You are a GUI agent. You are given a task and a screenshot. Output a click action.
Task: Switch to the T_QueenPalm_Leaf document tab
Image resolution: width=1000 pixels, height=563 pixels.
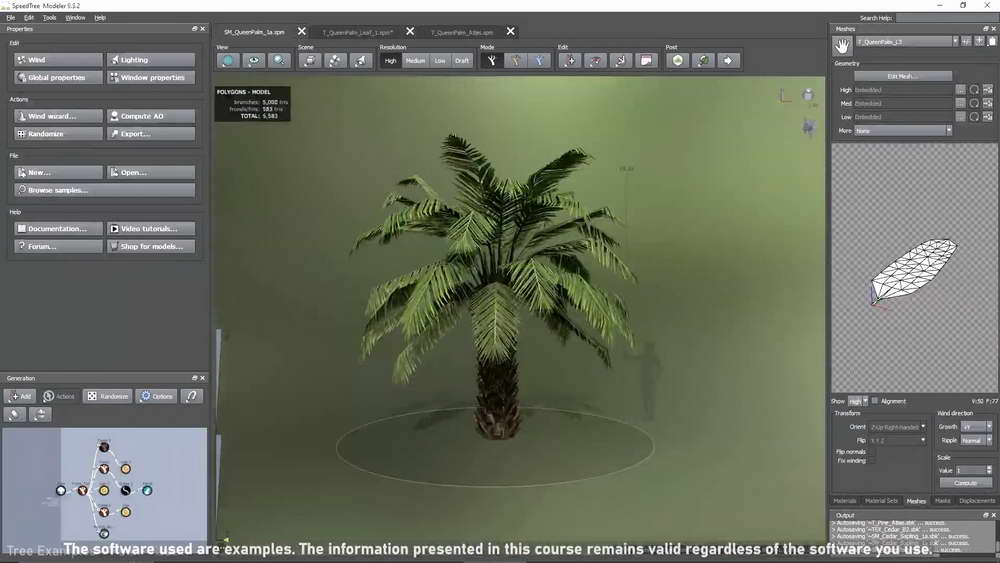pos(357,32)
